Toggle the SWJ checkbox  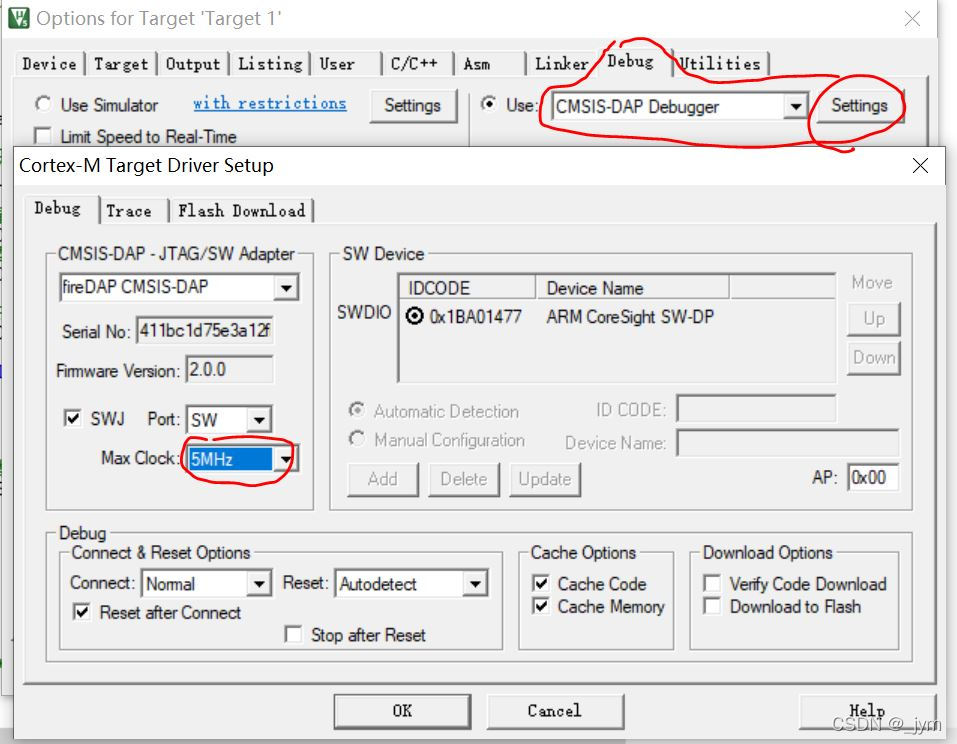(x=73, y=419)
